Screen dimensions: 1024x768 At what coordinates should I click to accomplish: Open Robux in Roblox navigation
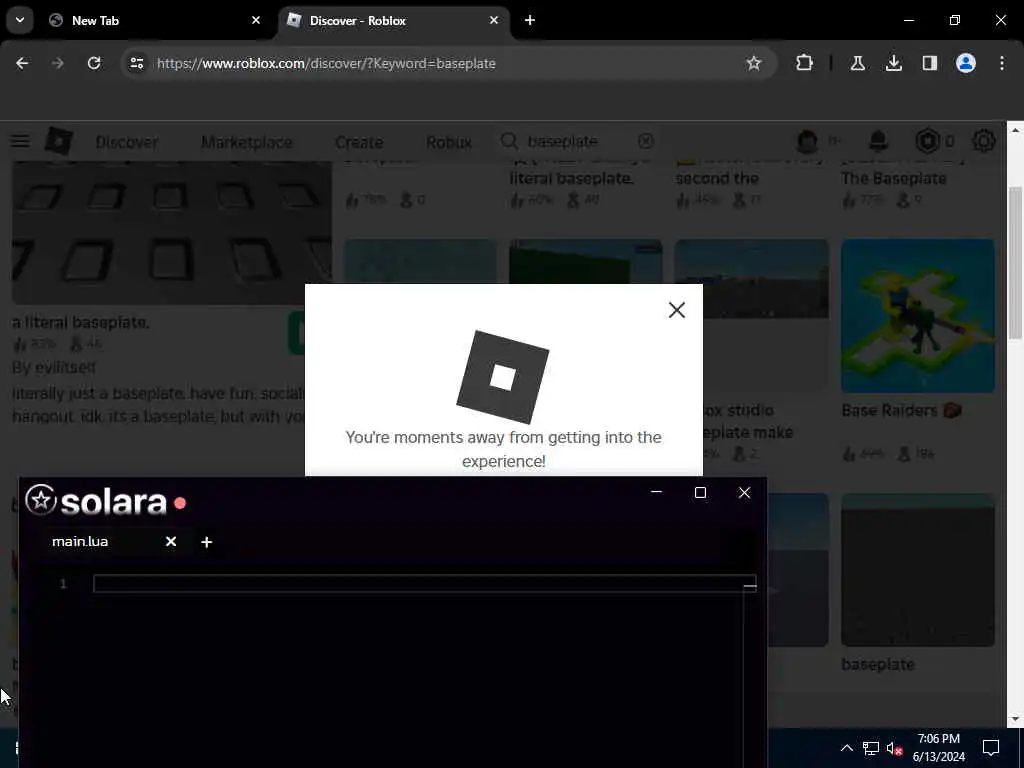pos(449,142)
